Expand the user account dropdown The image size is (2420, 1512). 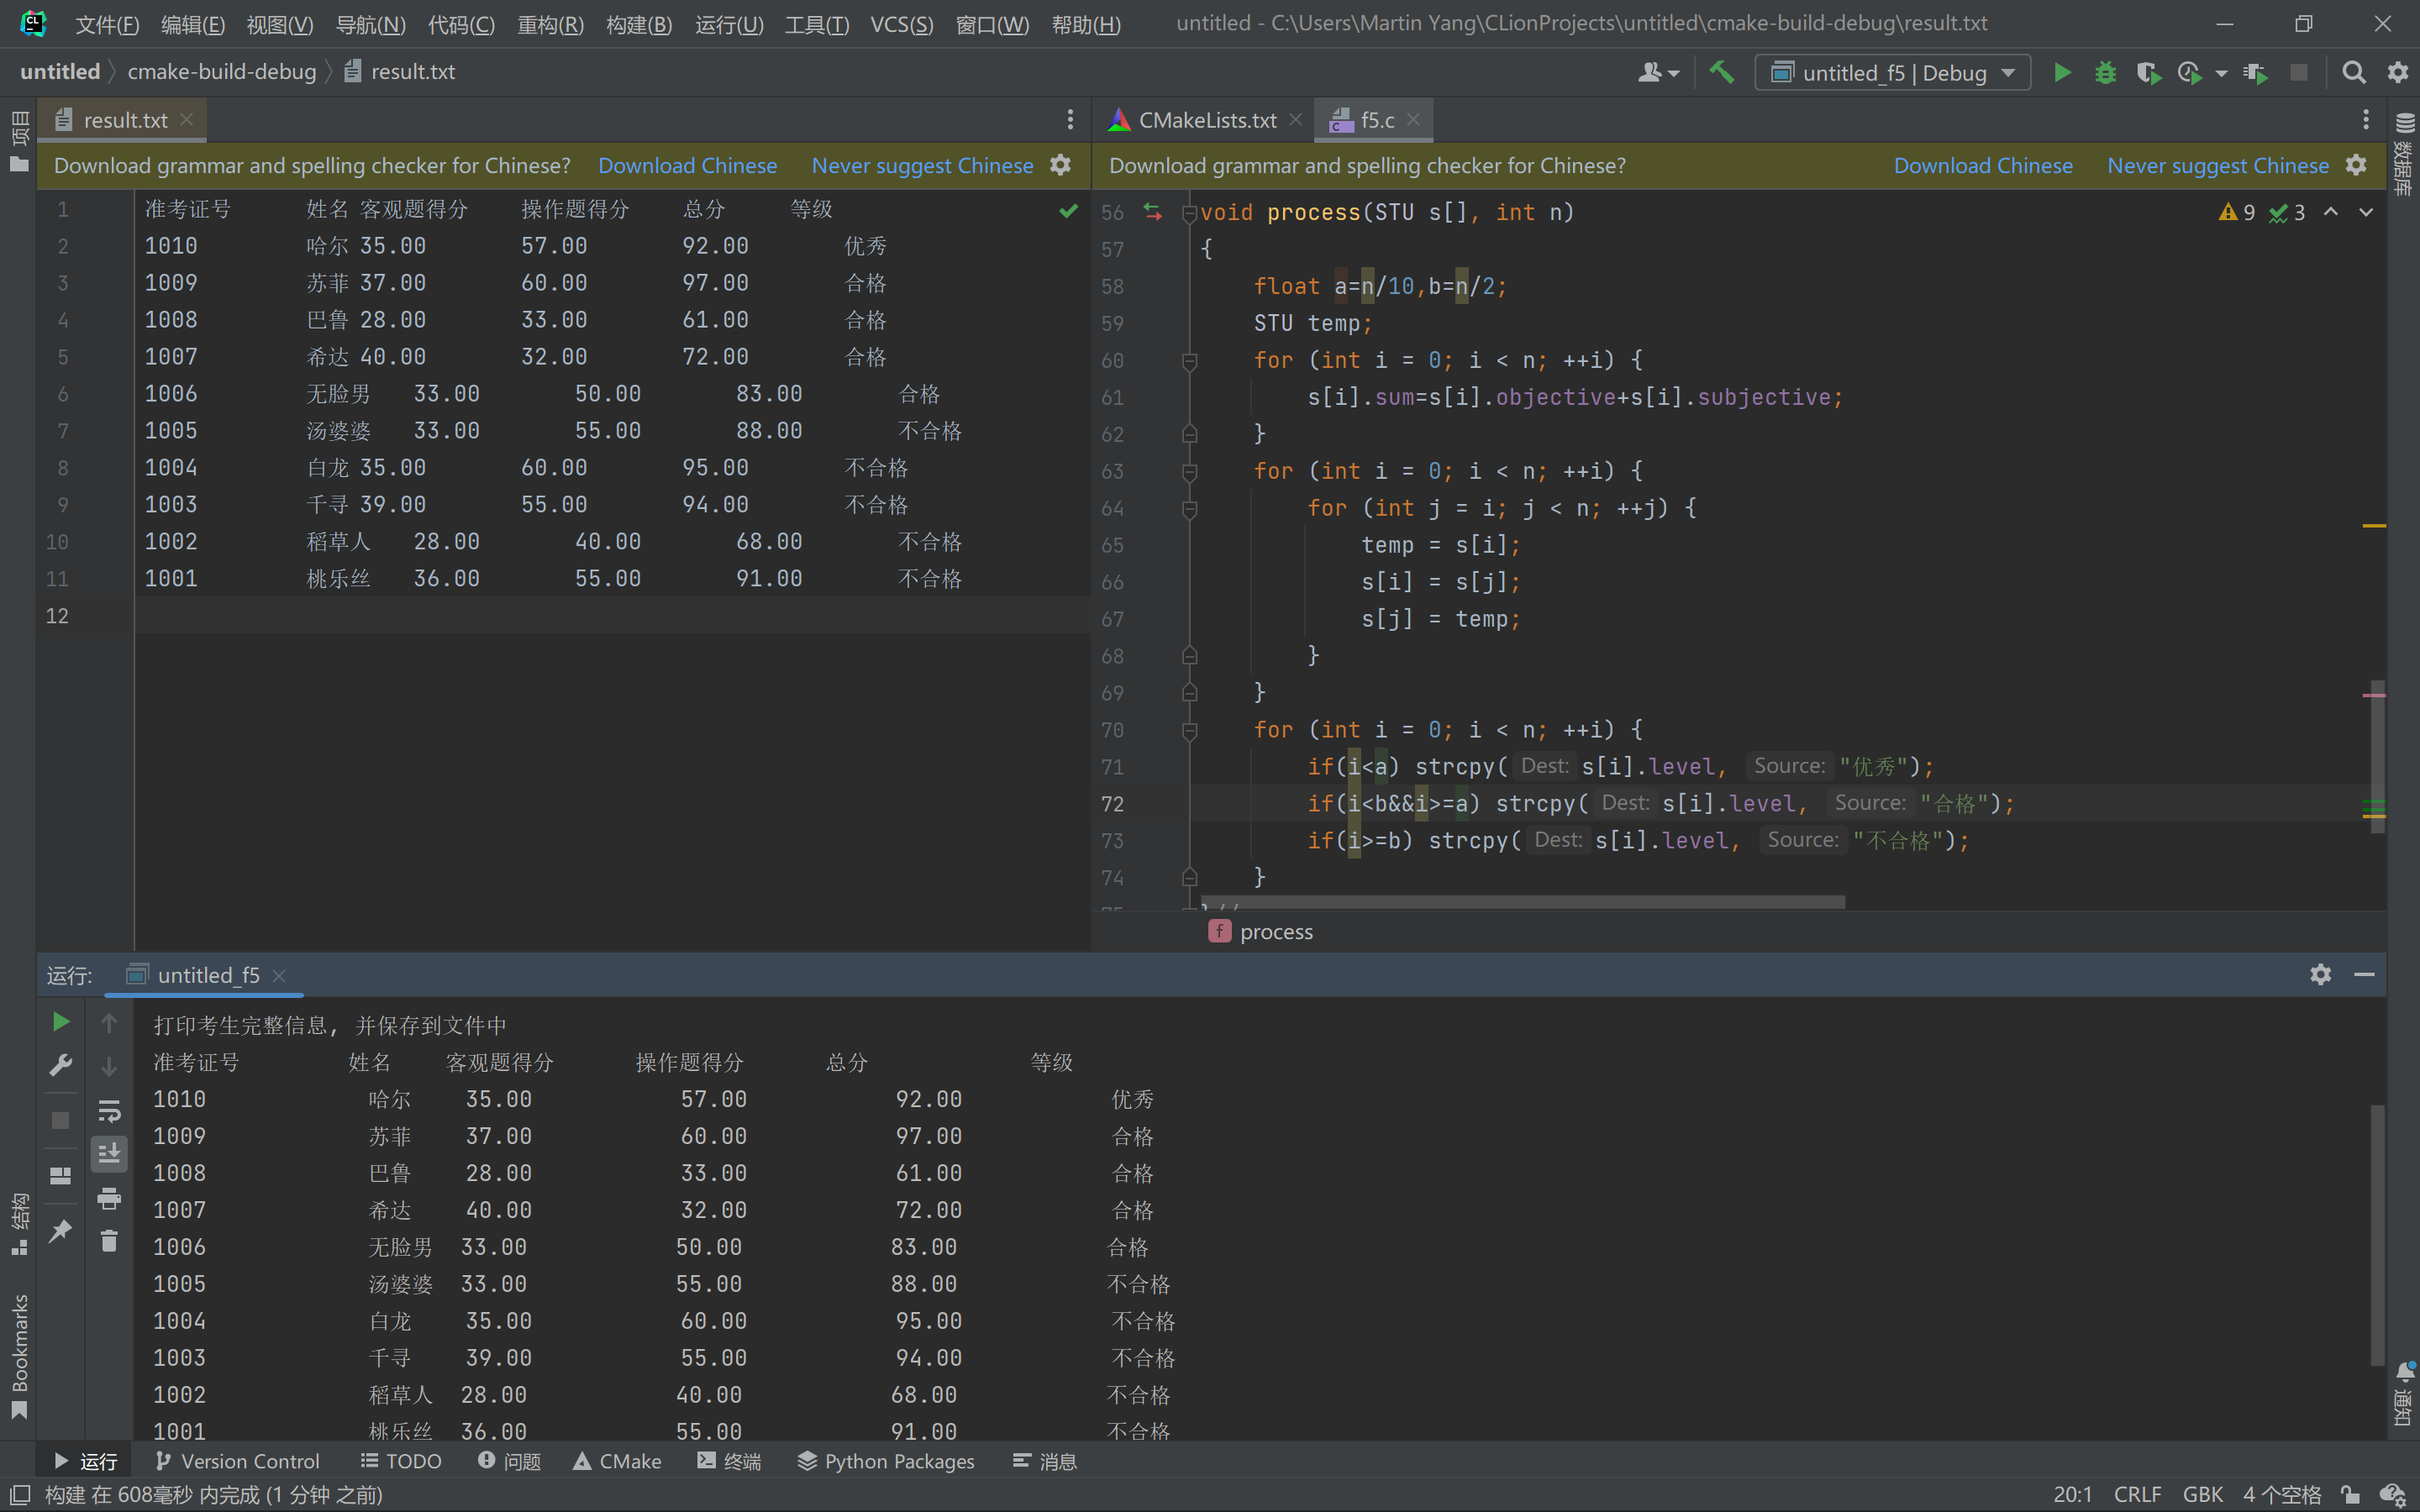pyautogui.click(x=1658, y=72)
